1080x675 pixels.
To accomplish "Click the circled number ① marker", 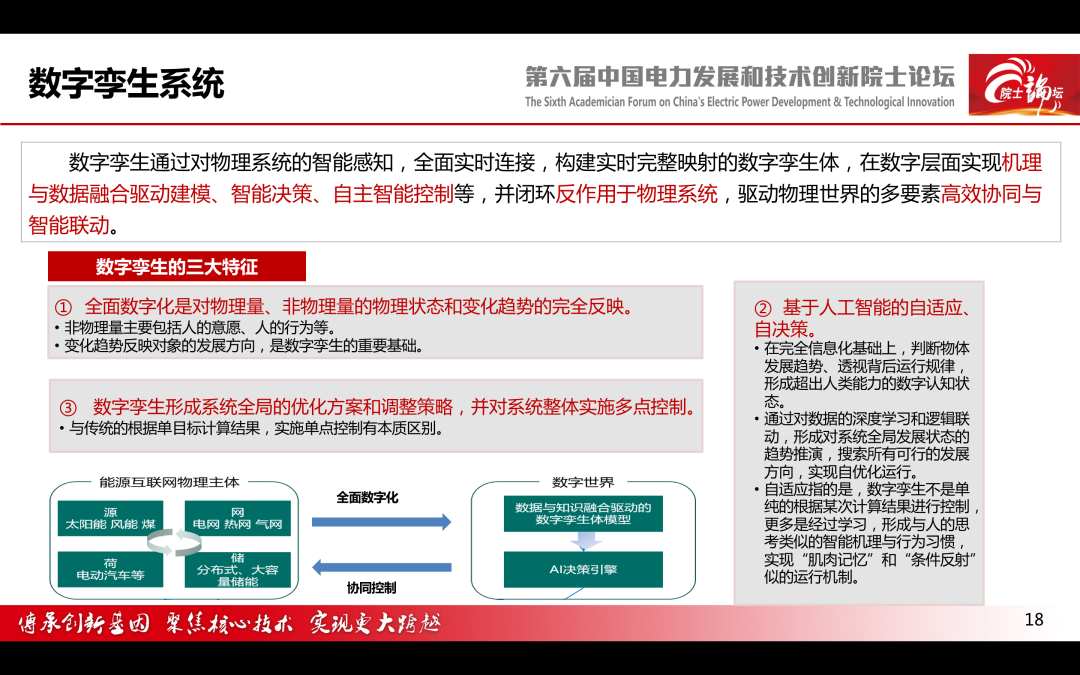I will (x=63, y=307).
